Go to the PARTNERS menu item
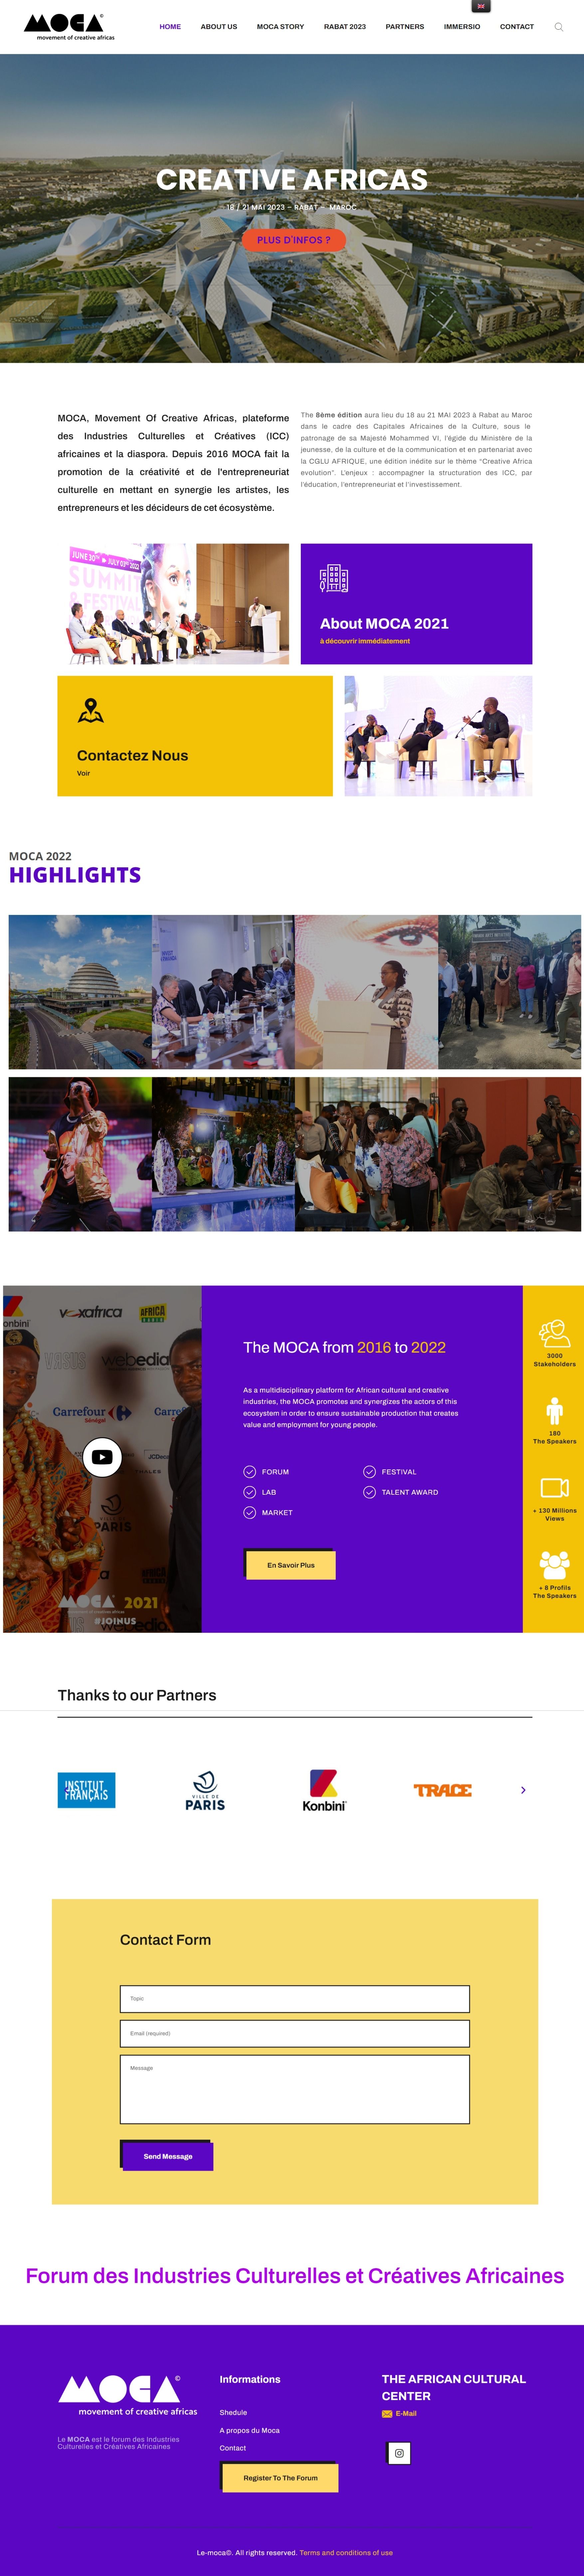 pyautogui.click(x=405, y=27)
